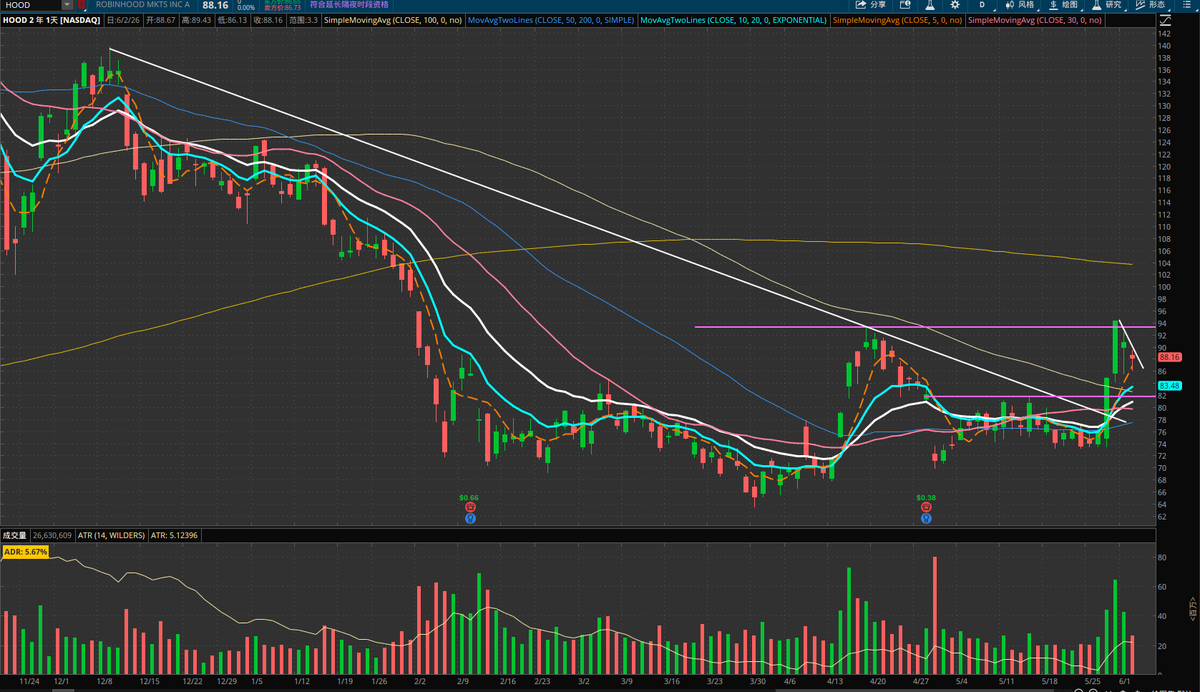Click the ROBINHOOD MKTS INC A company name
Screen dimensions: 1200x692
coord(143,5)
